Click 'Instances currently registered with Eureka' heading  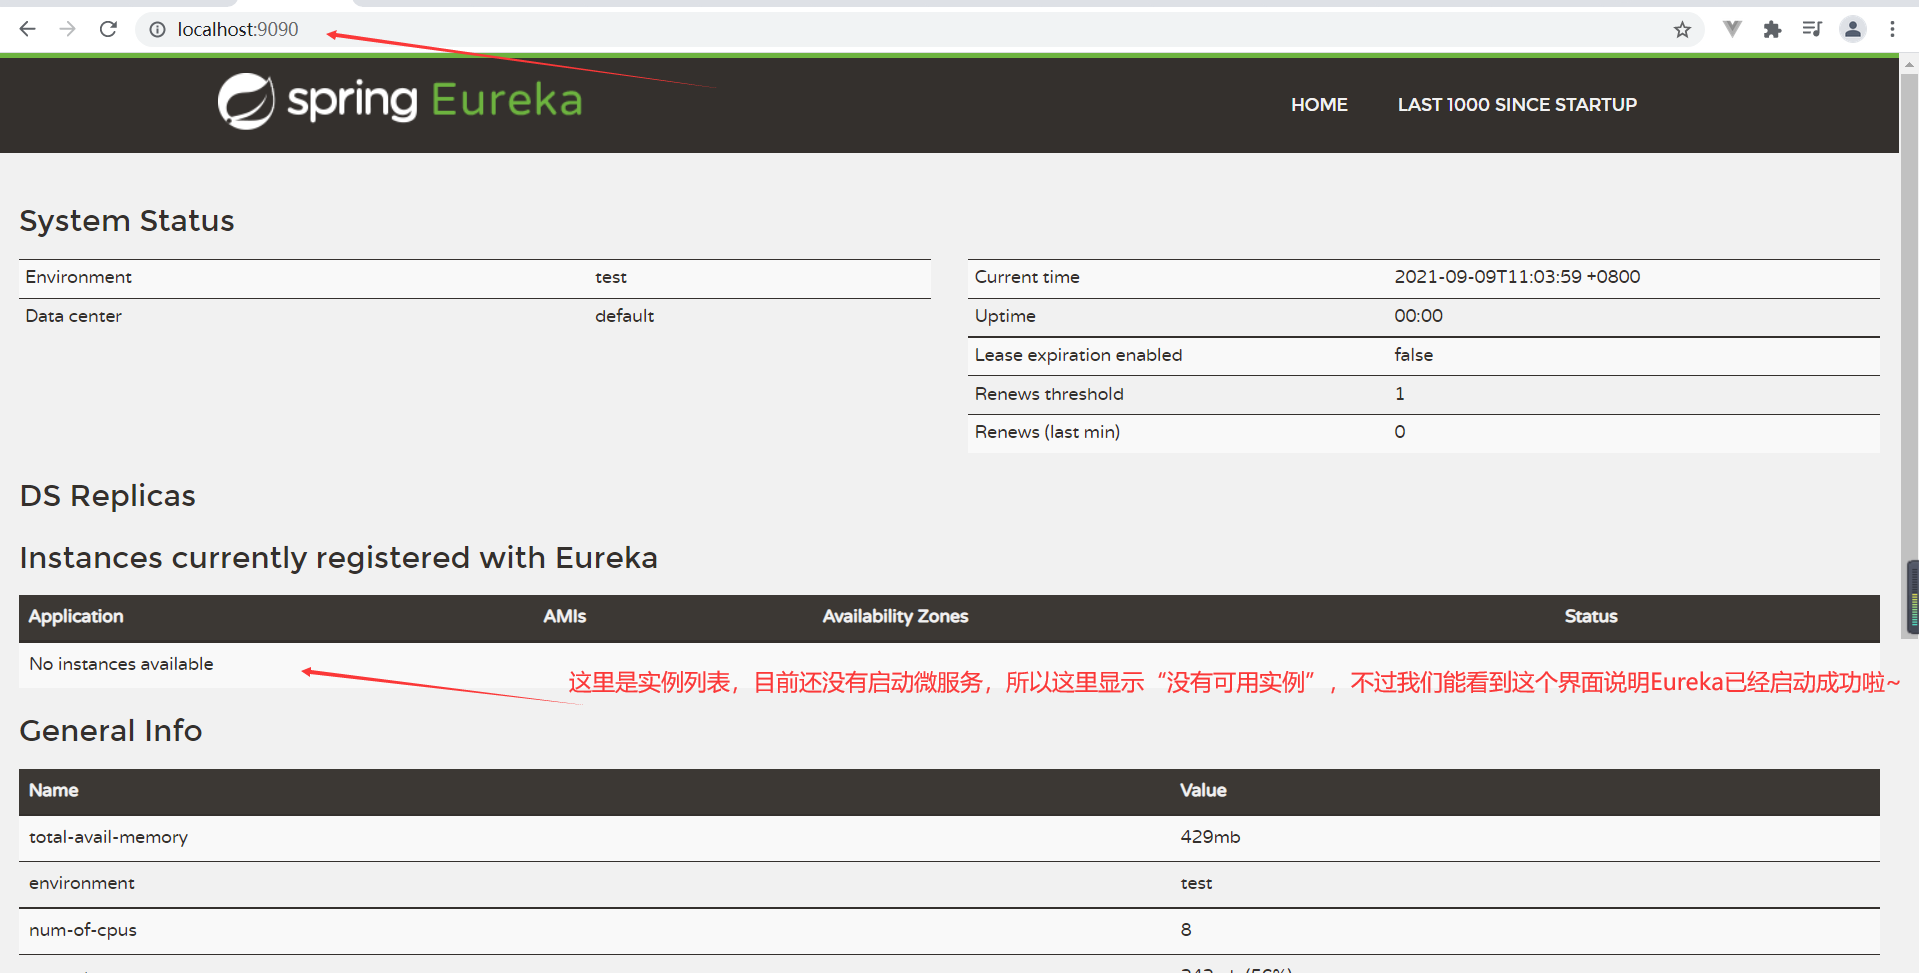coord(339,558)
